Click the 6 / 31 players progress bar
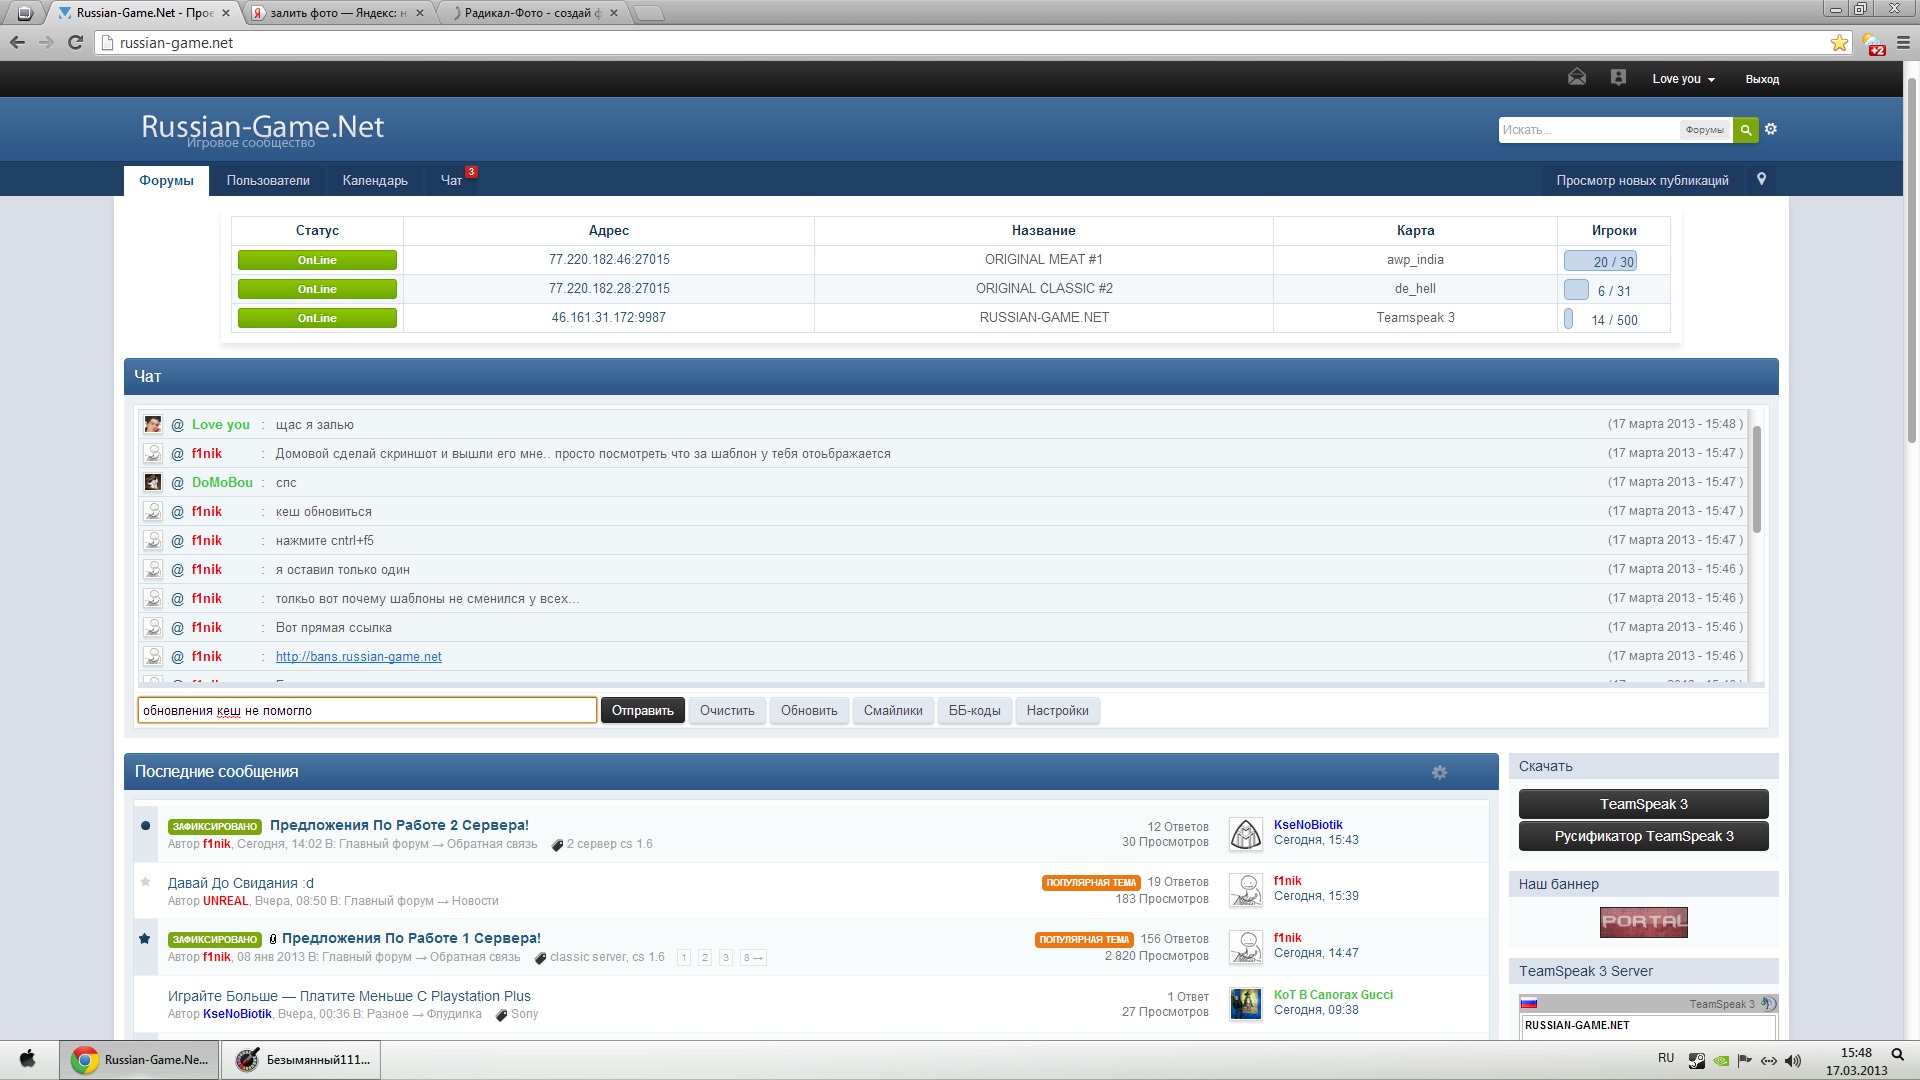The image size is (1920, 1080). pyautogui.click(x=1576, y=290)
